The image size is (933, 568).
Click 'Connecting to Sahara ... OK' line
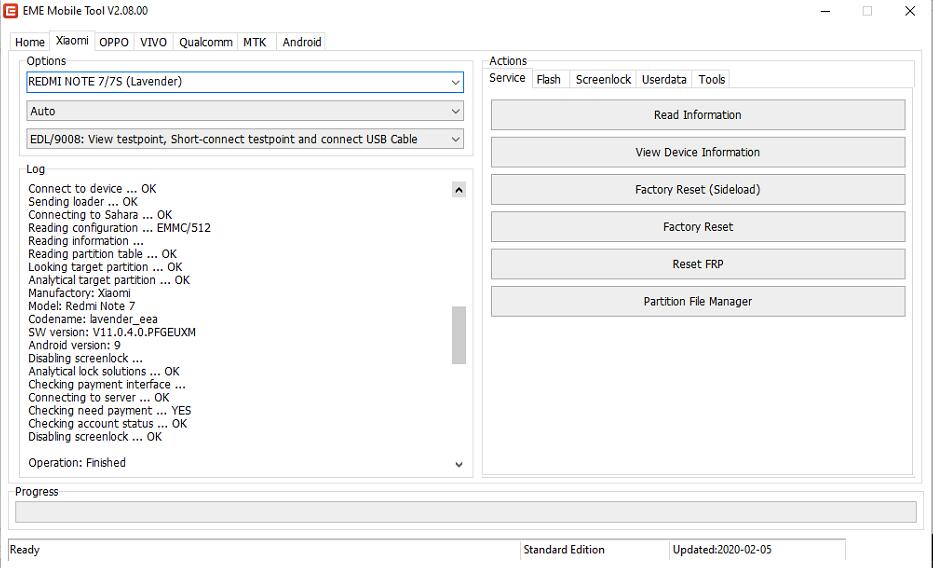click(100, 215)
